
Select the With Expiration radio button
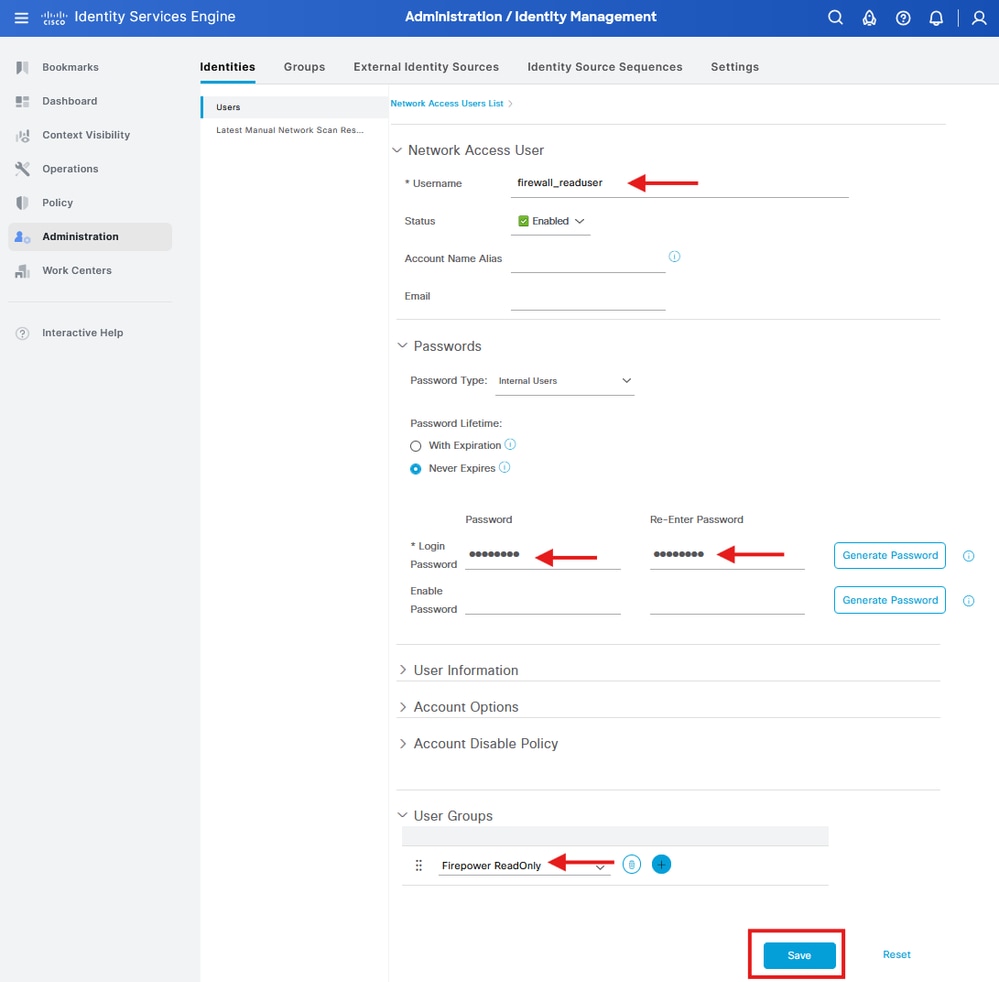tap(415, 445)
